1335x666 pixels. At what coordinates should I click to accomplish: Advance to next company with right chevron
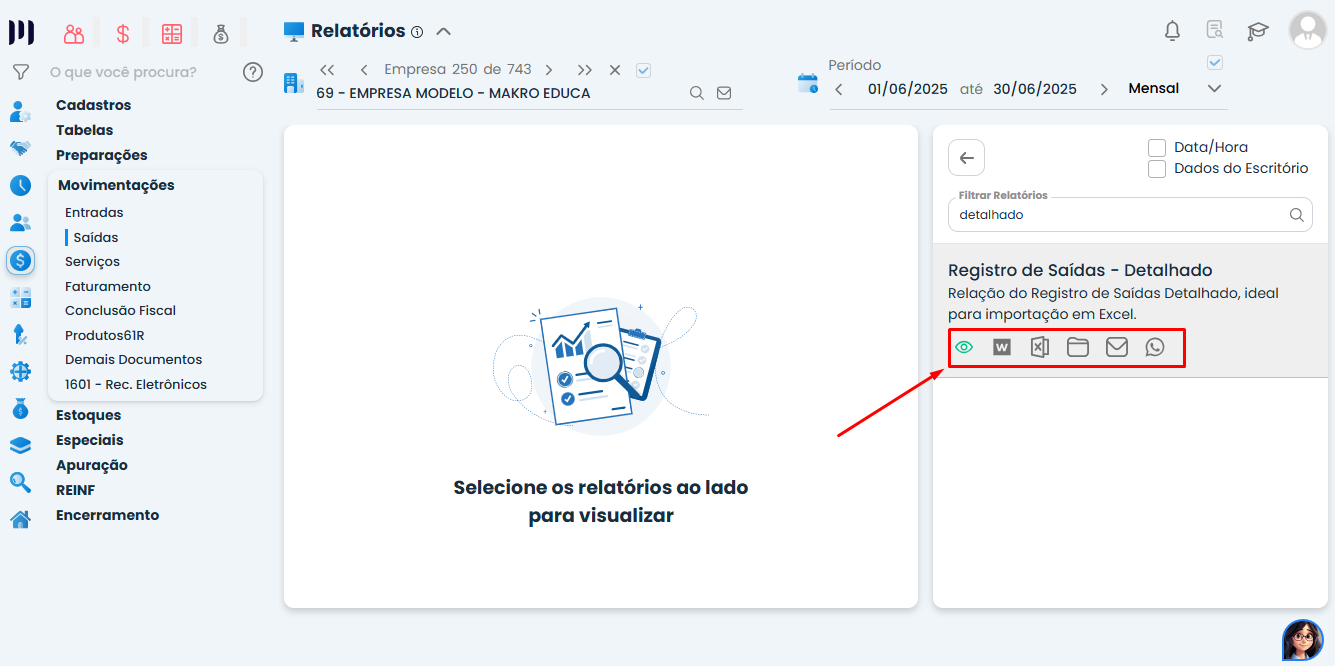(x=548, y=70)
